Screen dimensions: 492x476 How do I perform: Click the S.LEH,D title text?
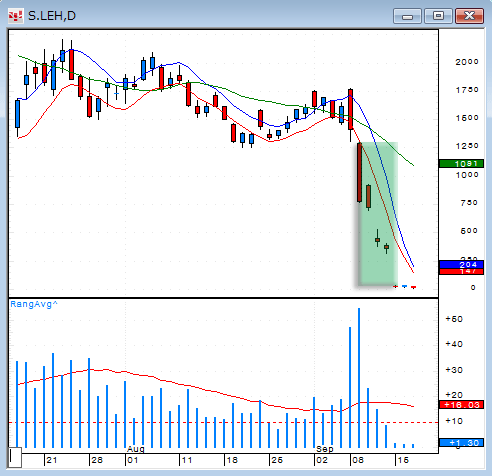point(52,16)
